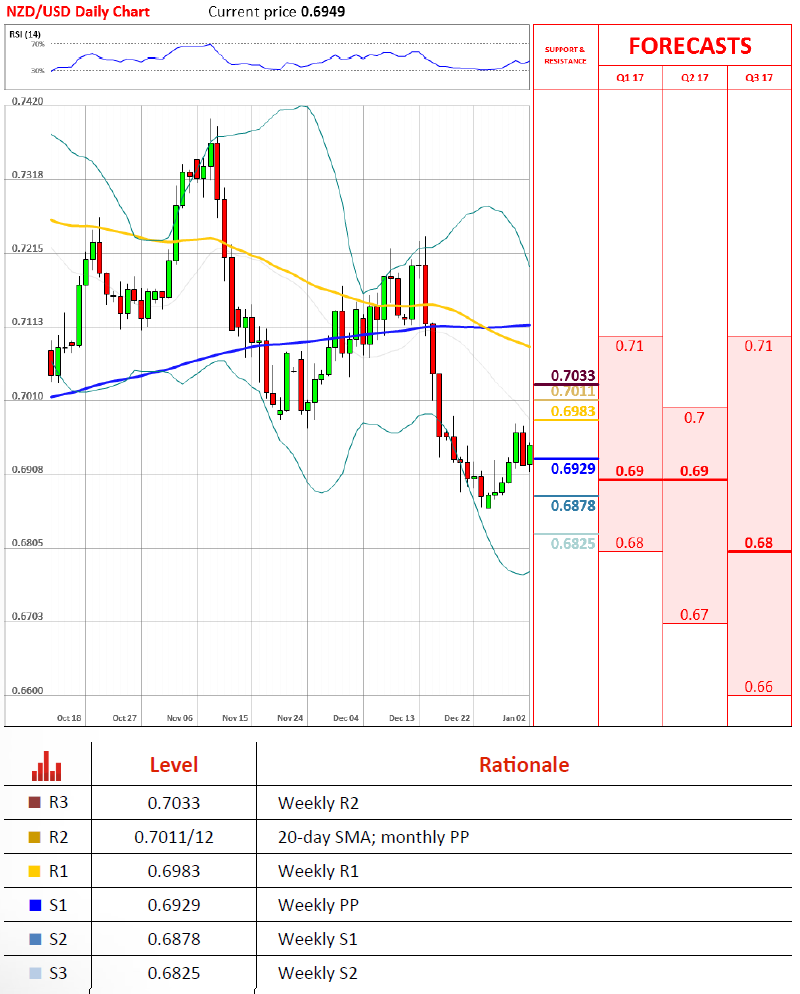Click the Current price 0.6949 text

[277, 11]
